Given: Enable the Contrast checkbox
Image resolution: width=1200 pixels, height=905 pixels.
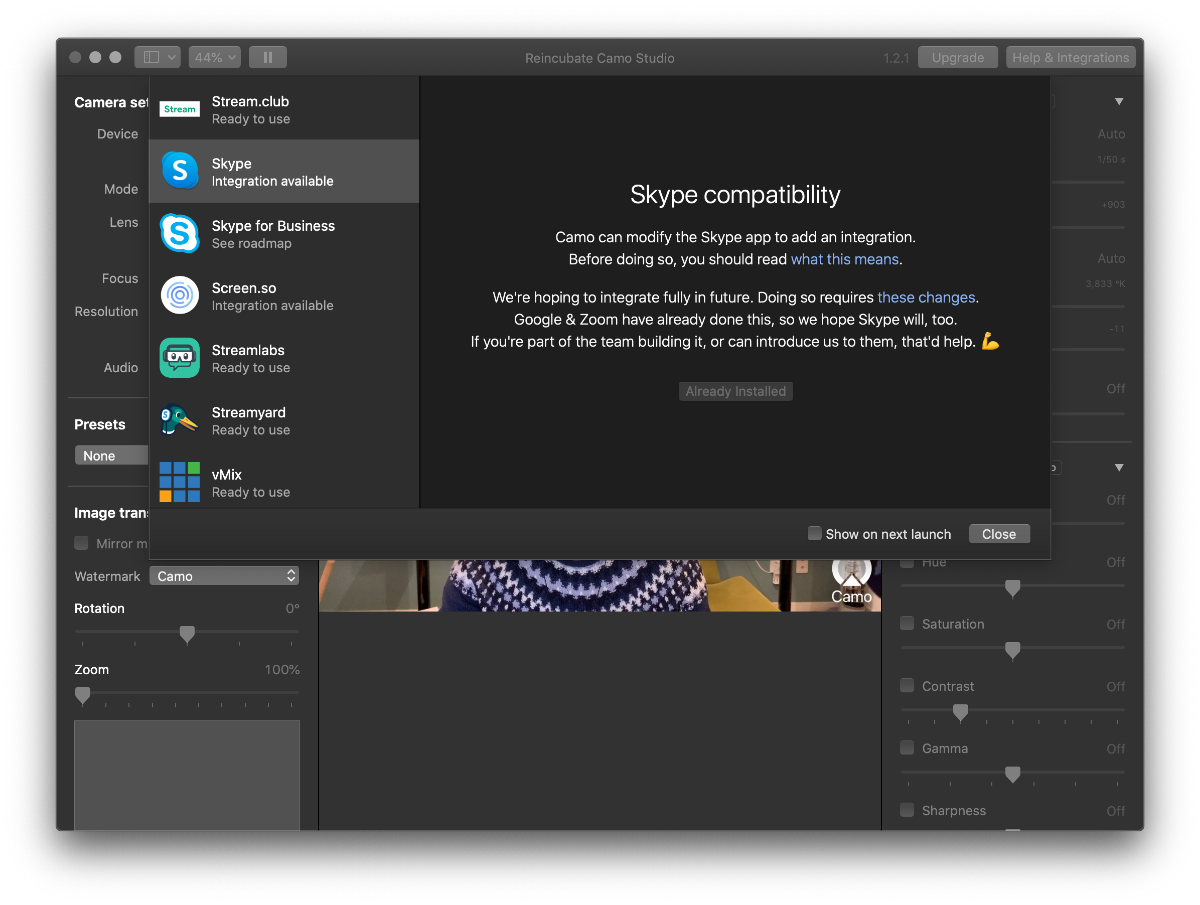Looking at the screenshot, I should click(907, 685).
